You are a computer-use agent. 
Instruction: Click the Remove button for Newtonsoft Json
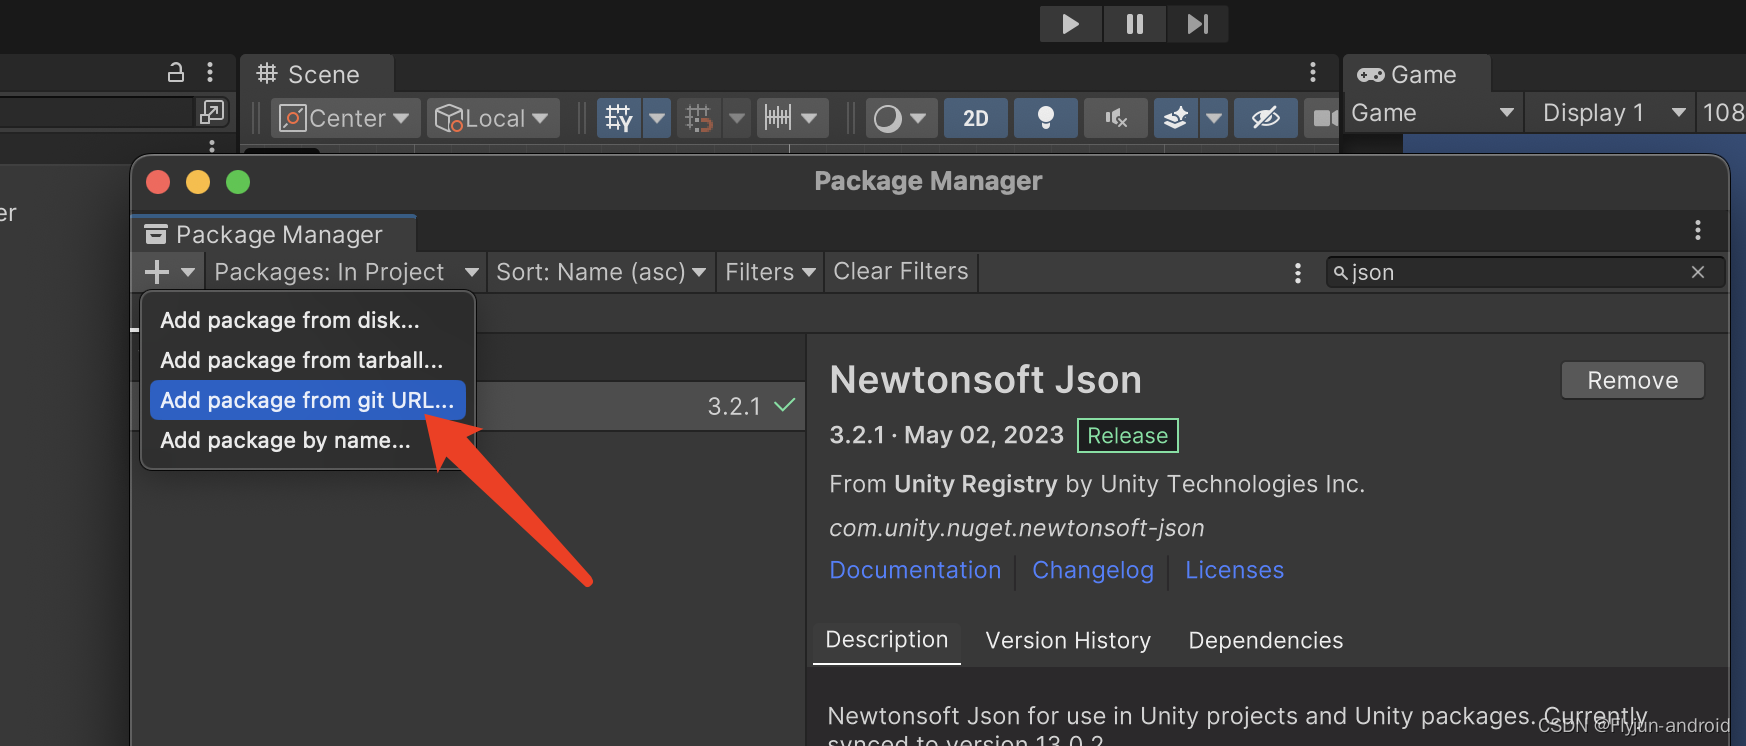click(x=1632, y=380)
